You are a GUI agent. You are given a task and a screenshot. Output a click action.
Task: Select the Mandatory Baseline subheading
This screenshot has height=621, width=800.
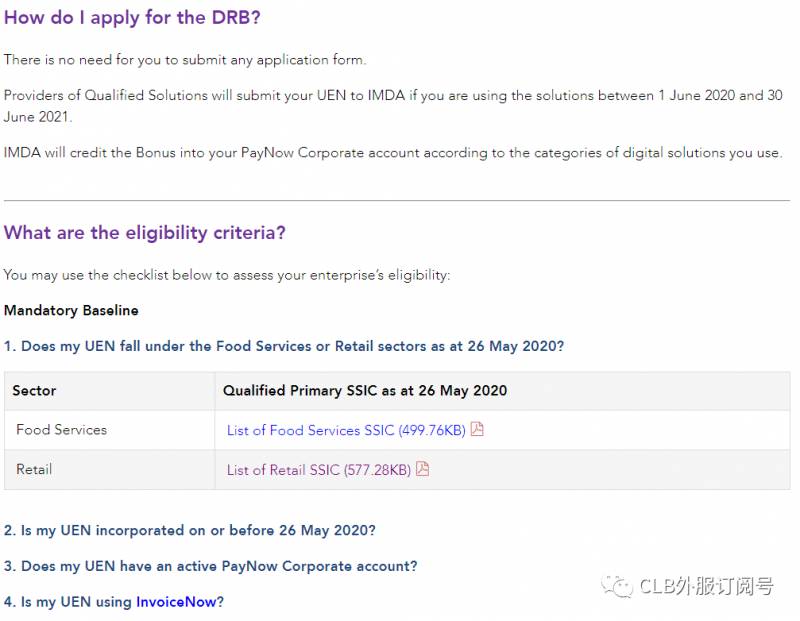(x=71, y=311)
